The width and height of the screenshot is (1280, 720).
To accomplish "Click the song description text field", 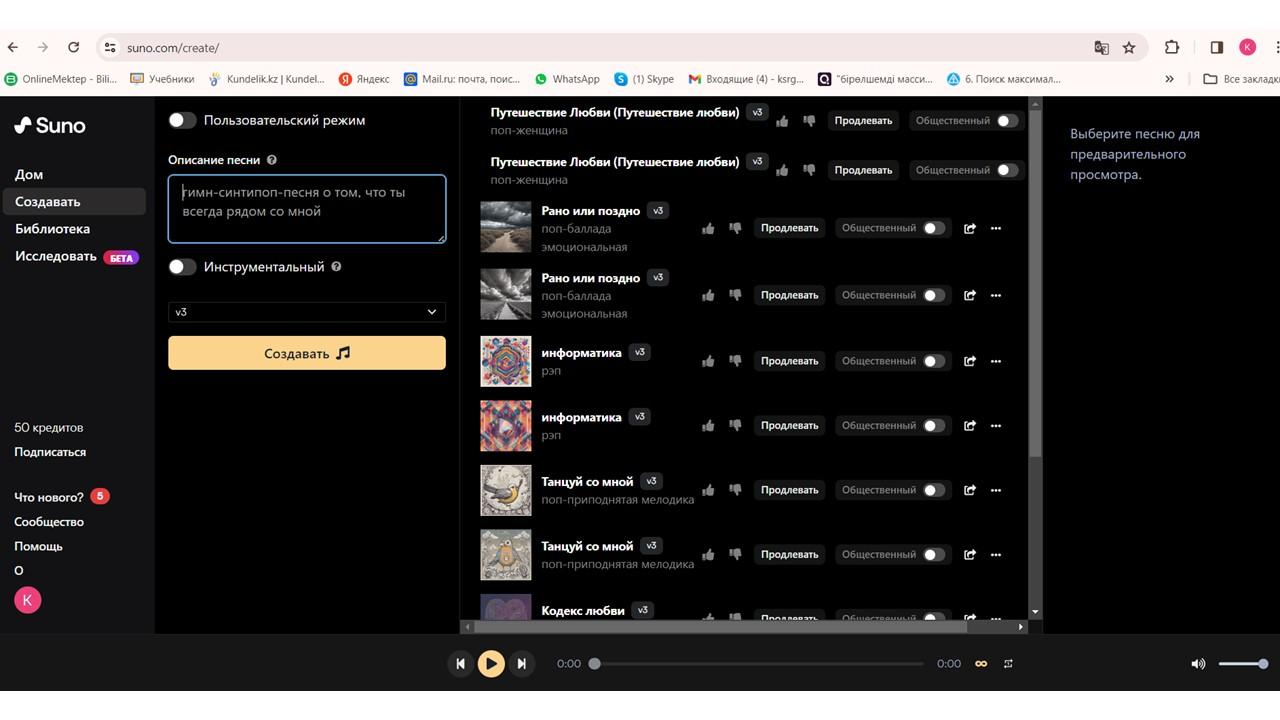I will point(307,209).
